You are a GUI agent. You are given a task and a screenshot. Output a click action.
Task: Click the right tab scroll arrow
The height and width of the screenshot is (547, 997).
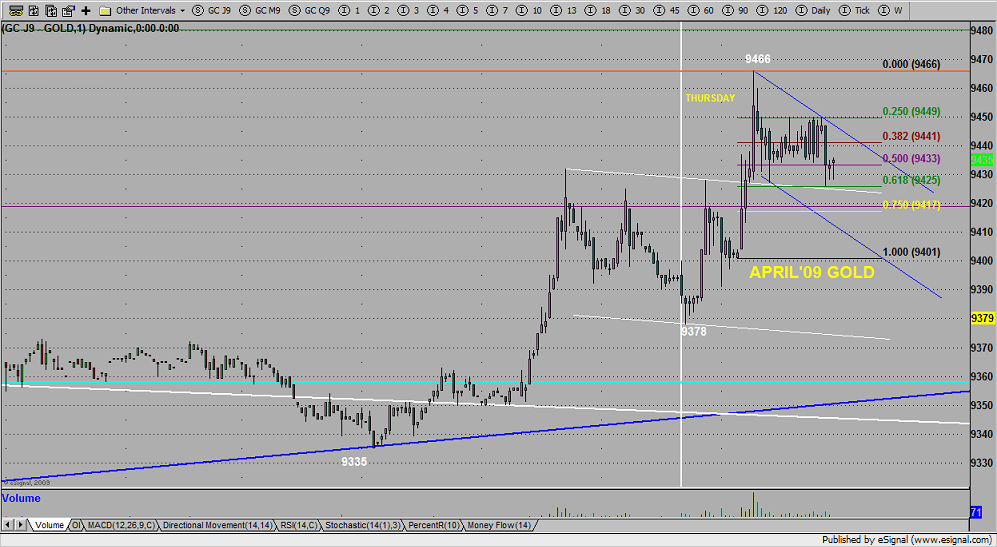tap(21, 525)
